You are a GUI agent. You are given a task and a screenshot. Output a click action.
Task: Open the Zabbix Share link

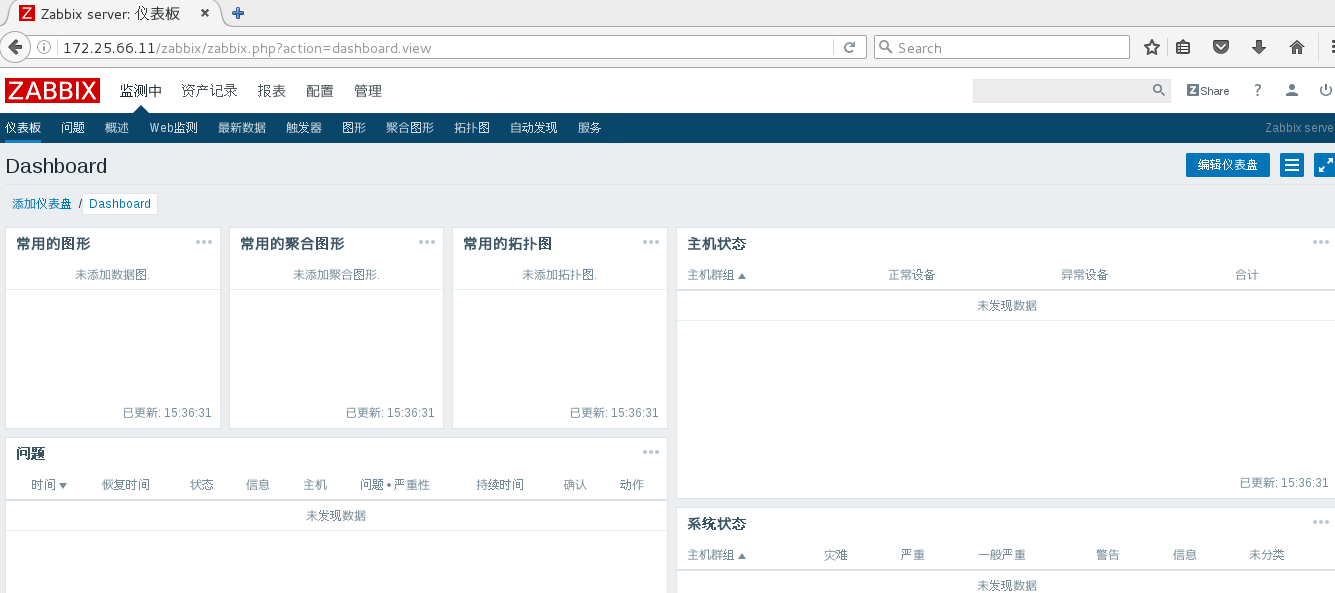(1208, 91)
